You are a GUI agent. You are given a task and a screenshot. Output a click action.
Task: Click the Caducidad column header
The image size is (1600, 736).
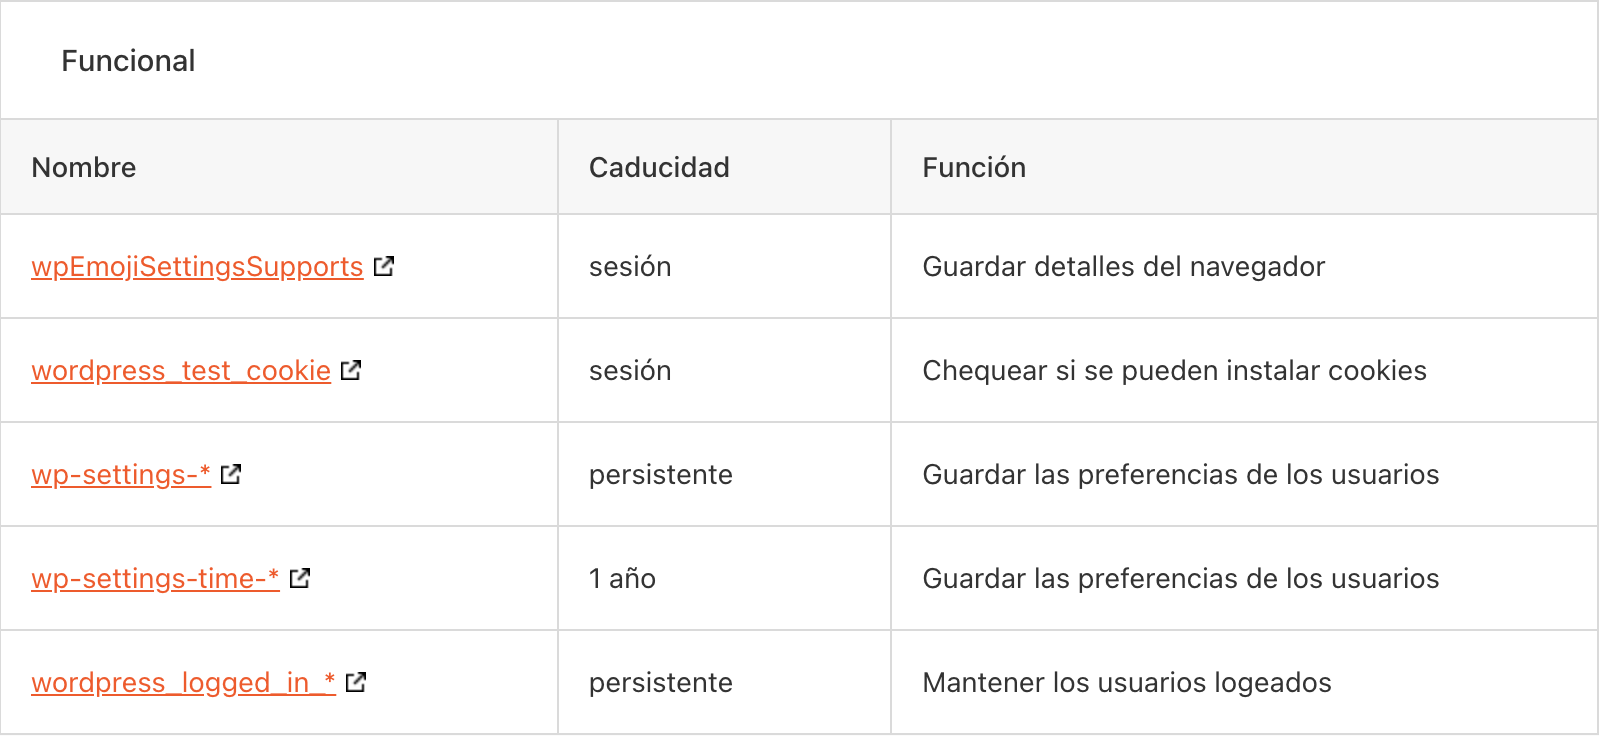coord(724,167)
